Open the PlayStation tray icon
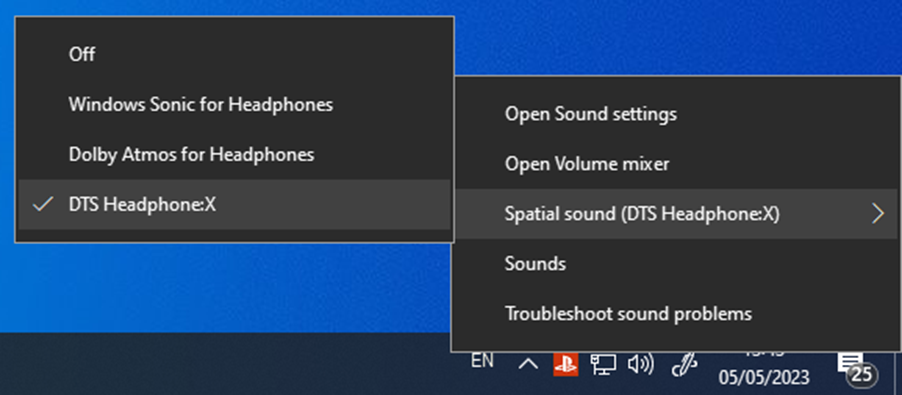902x395 pixels. point(565,364)
